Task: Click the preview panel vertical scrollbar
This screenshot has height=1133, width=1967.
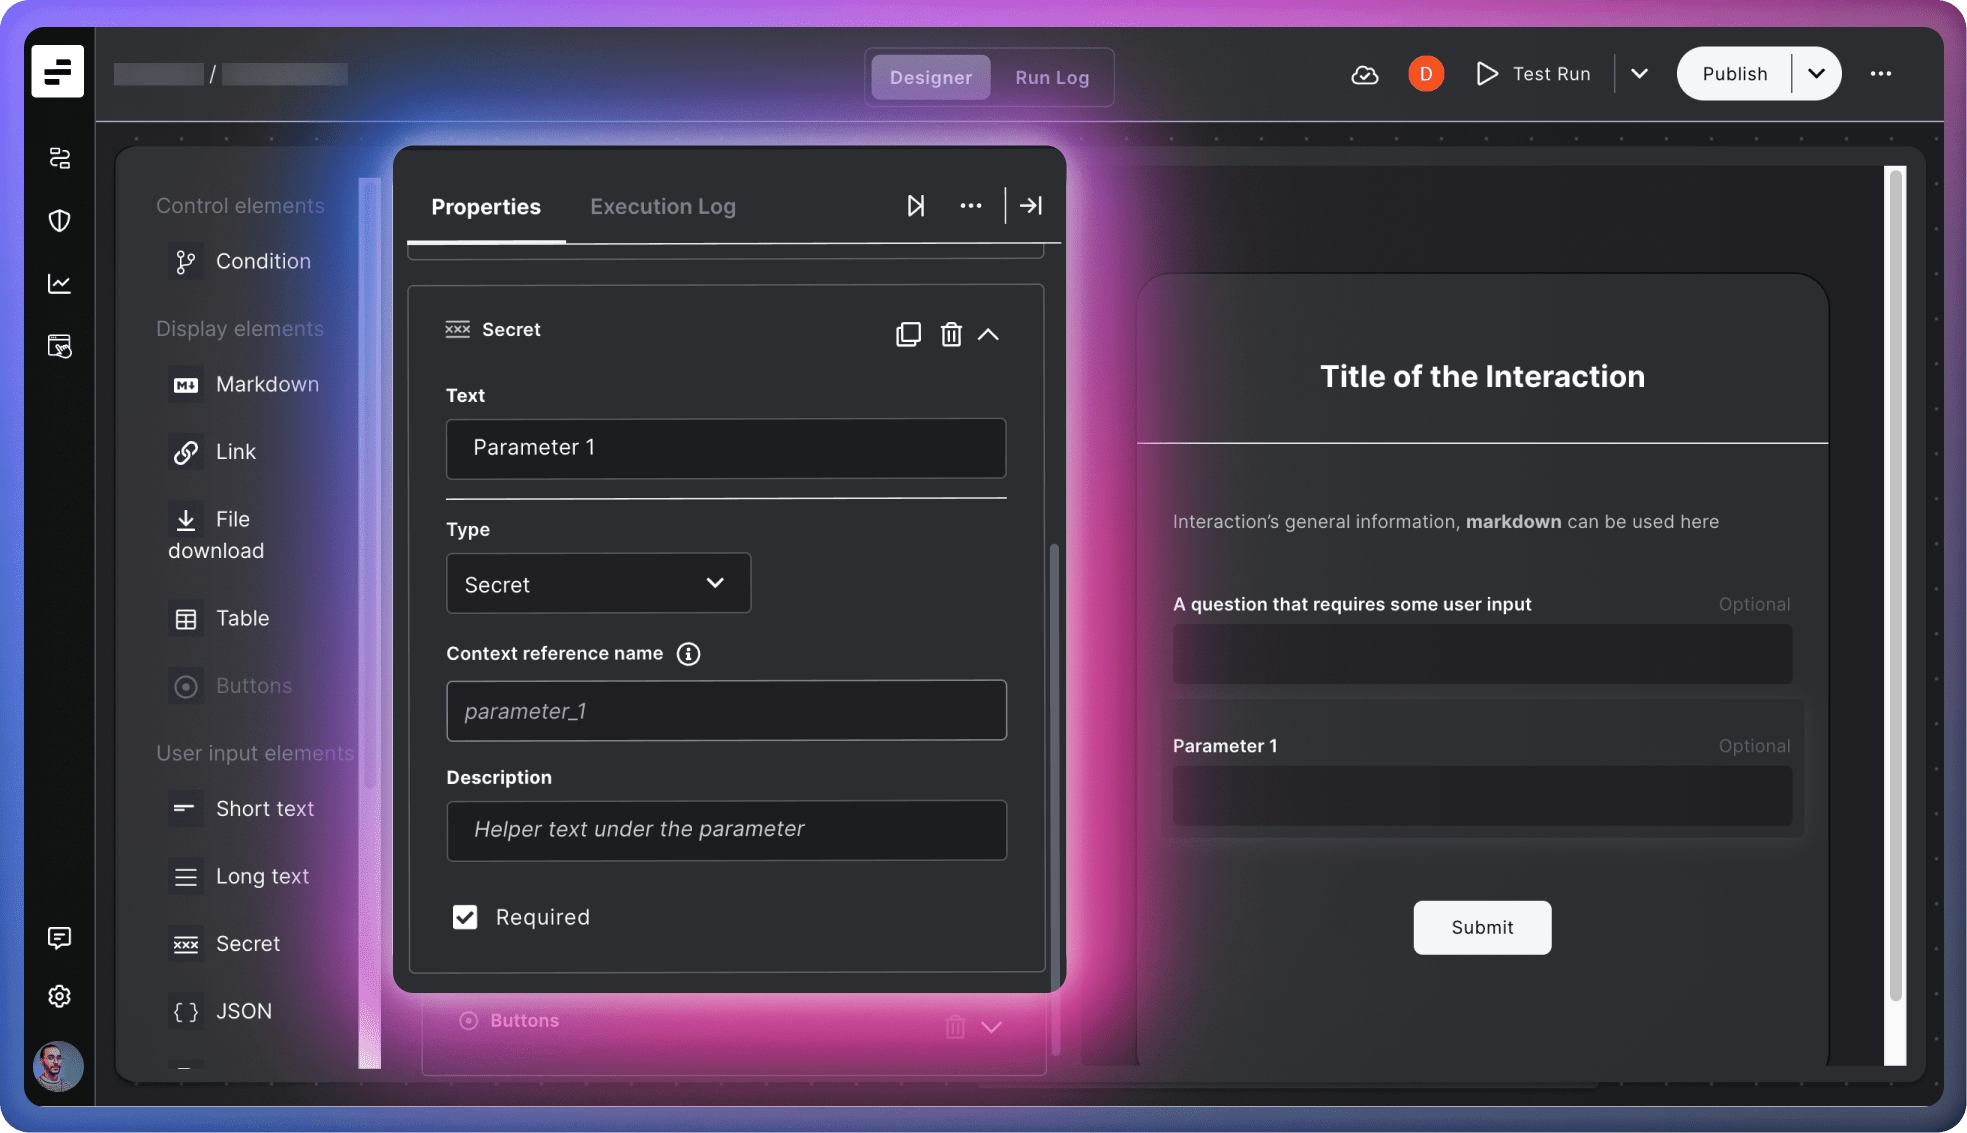Action: (1894, 585)
